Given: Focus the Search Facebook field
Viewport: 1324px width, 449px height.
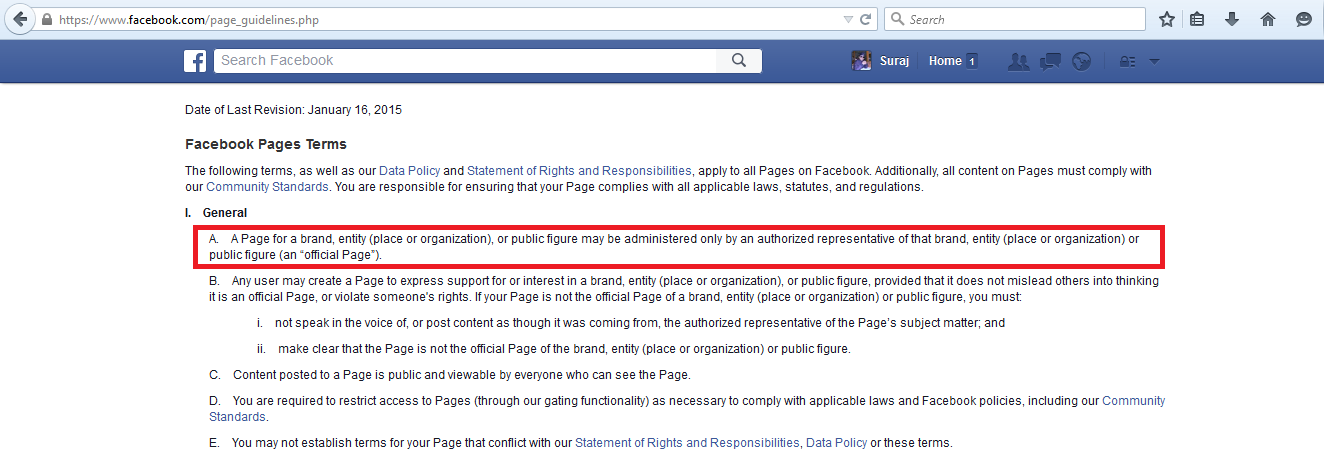Looking at the screenshot, I should [x=465, y=61].
